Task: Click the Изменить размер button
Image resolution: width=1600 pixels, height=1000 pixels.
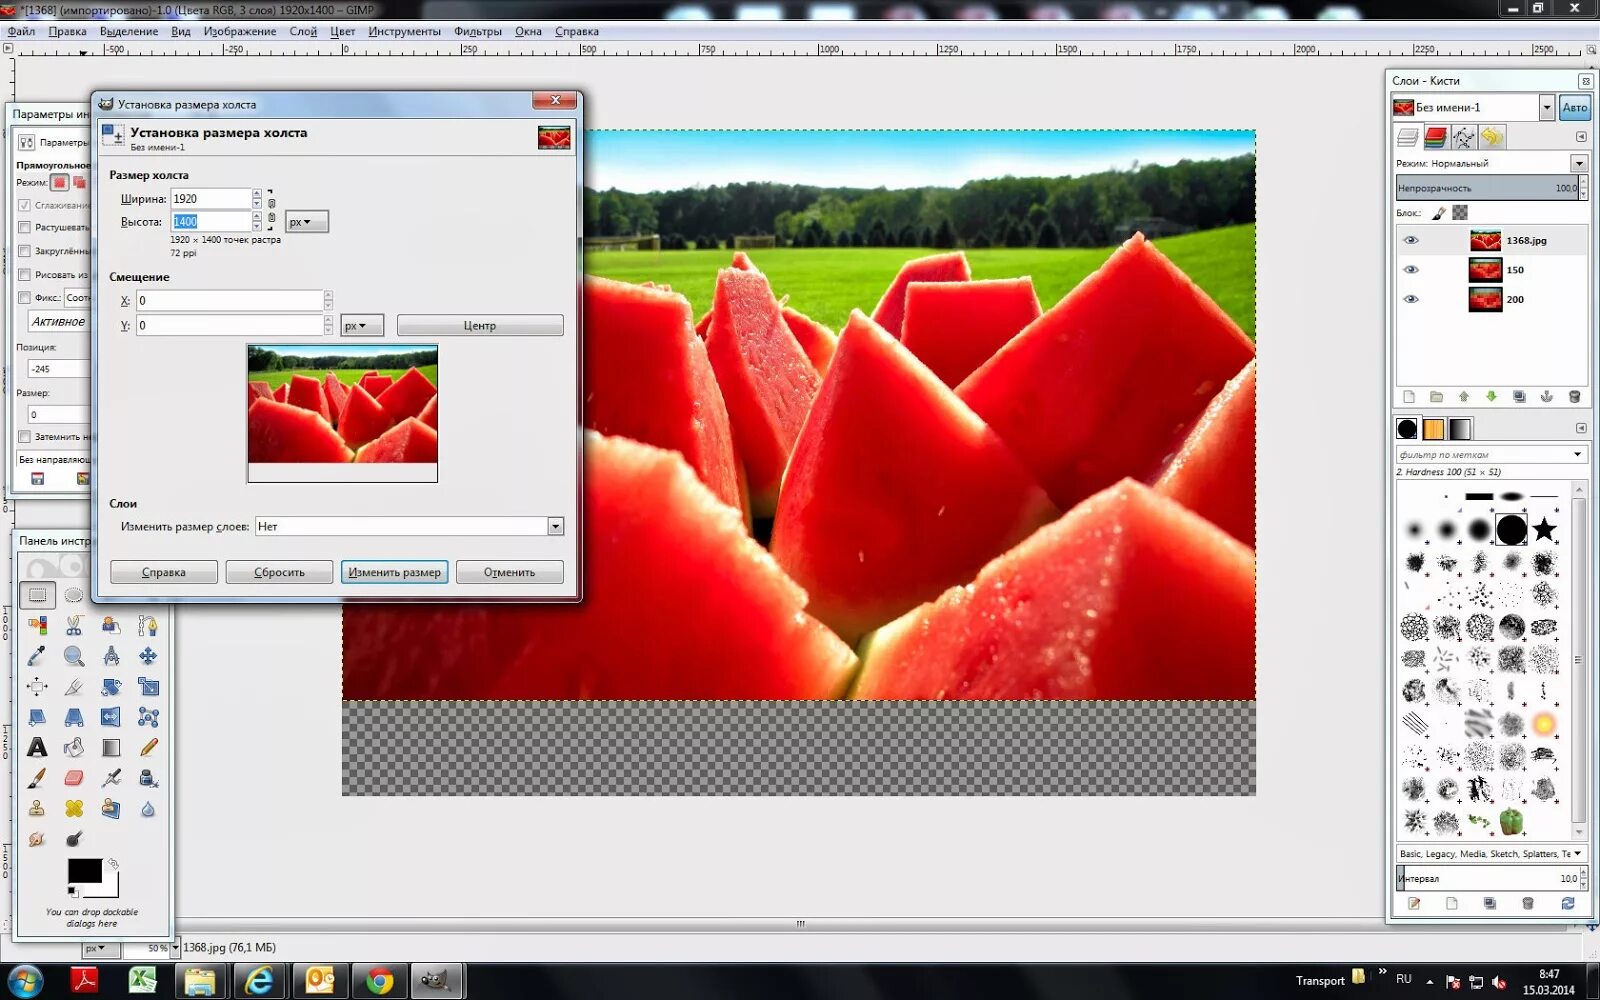Action: point(394,572)
